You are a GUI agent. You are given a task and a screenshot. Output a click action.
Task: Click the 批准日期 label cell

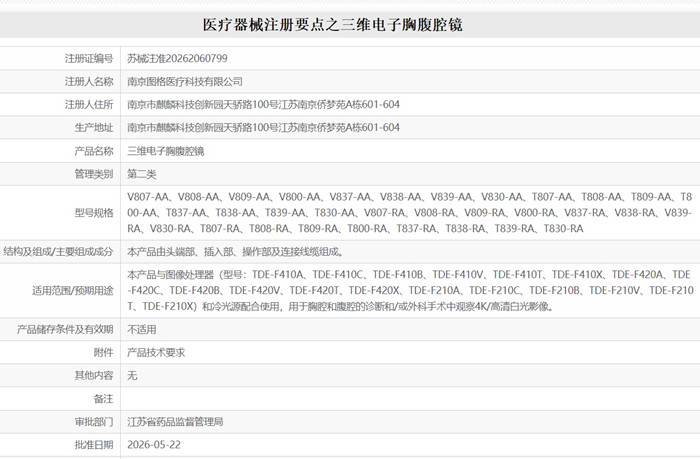click(94, 445)
